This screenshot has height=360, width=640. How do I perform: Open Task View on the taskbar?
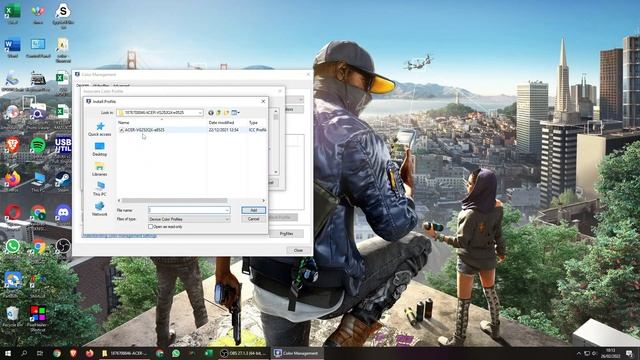pos(40,353)
